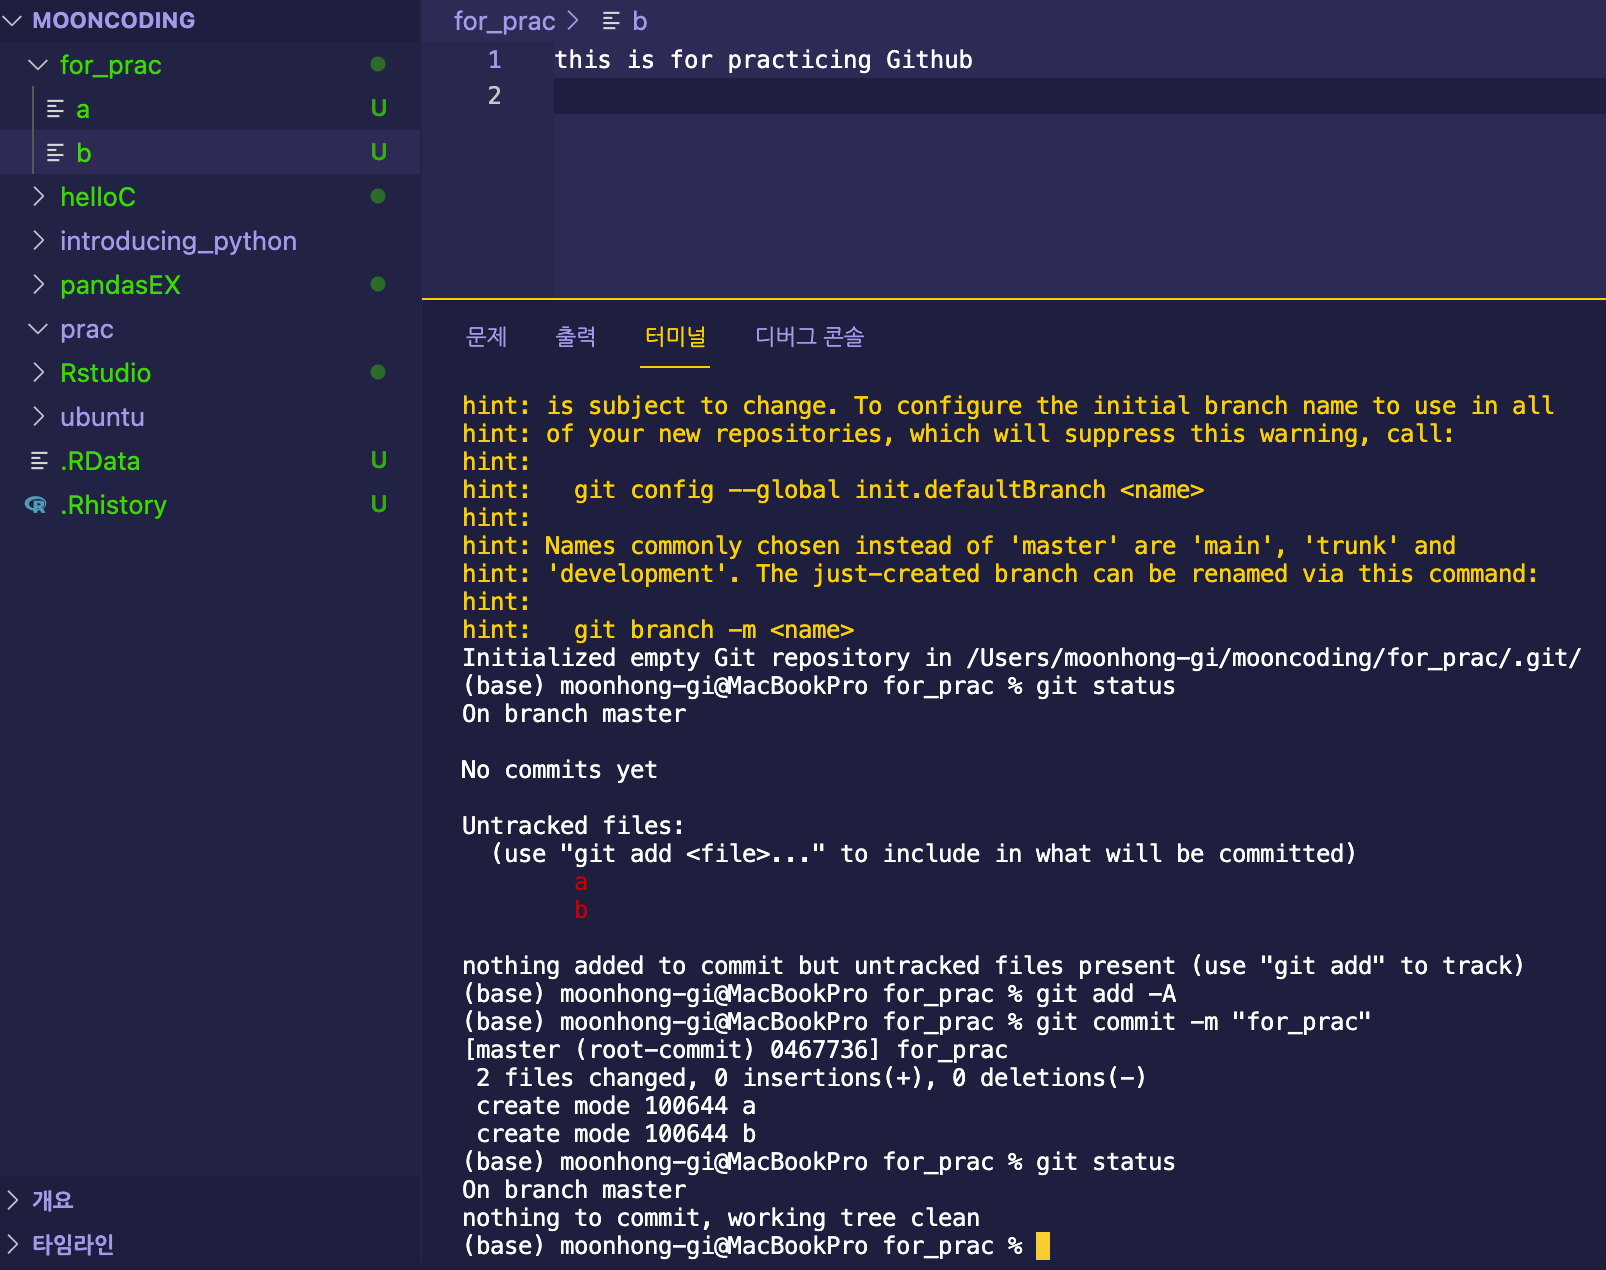Click the U status badge for .RData
Image resolution: width=1606 pixels, height=1270 pixels.
point(379,460)
